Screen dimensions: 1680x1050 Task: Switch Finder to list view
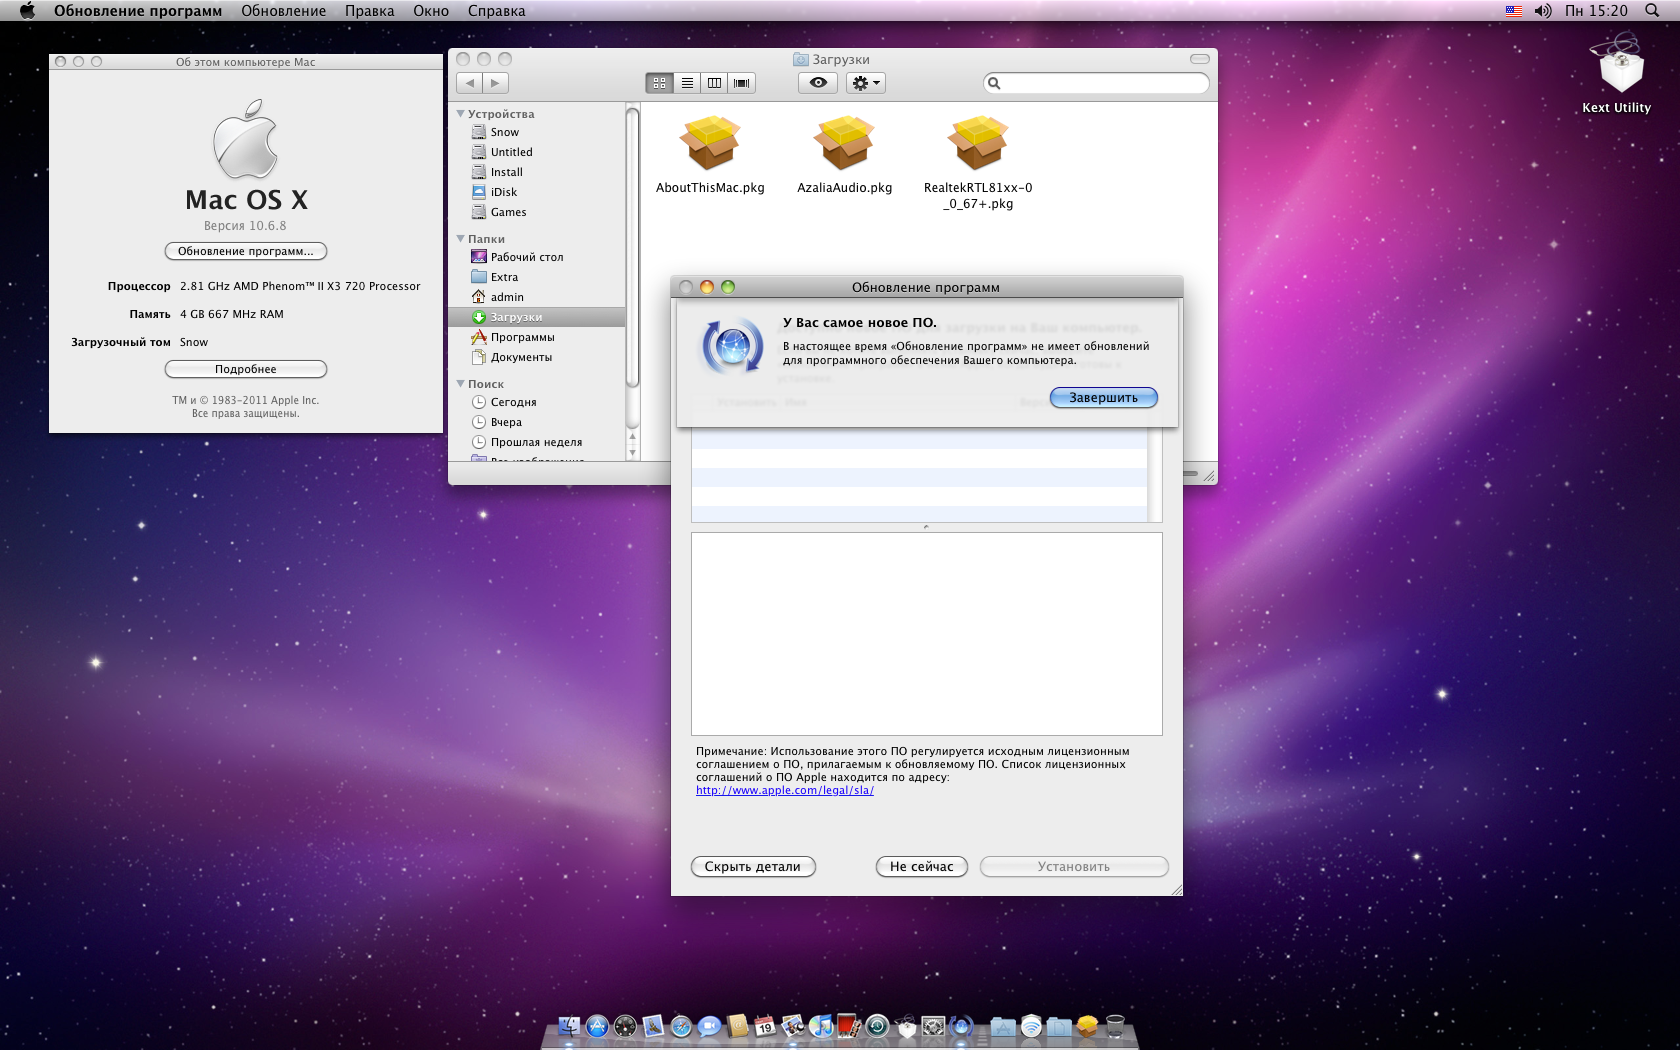[x=687, y=83]
